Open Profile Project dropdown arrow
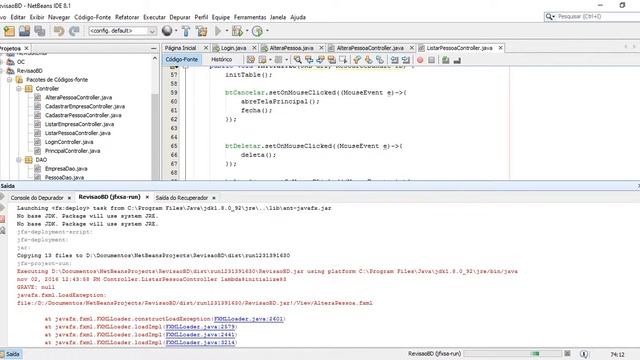Image resolution: width=640 pixels, height=360 pixels. (267, 31)
